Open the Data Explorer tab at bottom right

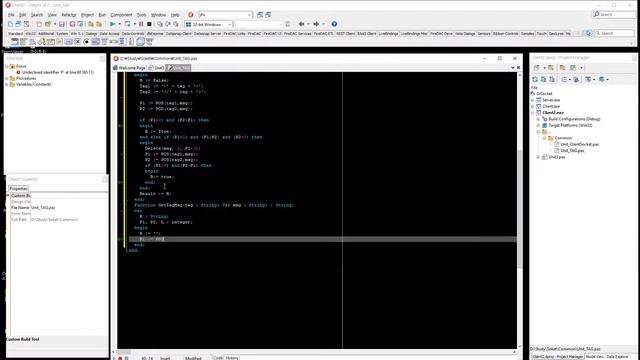click(618, 357)
